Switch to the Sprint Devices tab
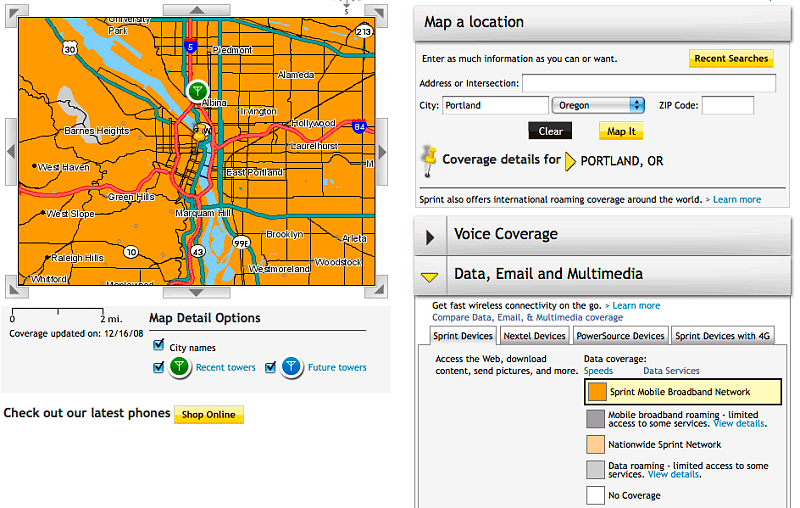Screen dimensions: 800x508 [463, 336]
